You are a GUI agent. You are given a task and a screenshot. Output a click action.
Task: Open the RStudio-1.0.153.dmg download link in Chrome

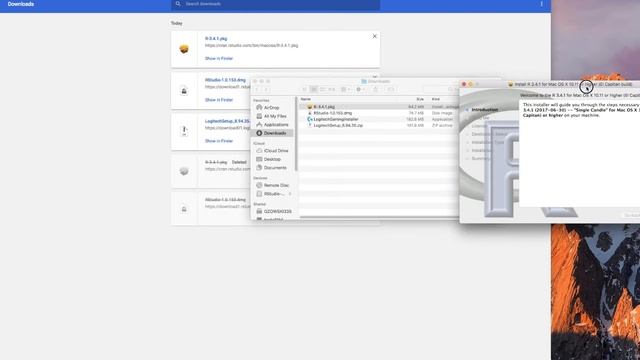tap(225, 80)
